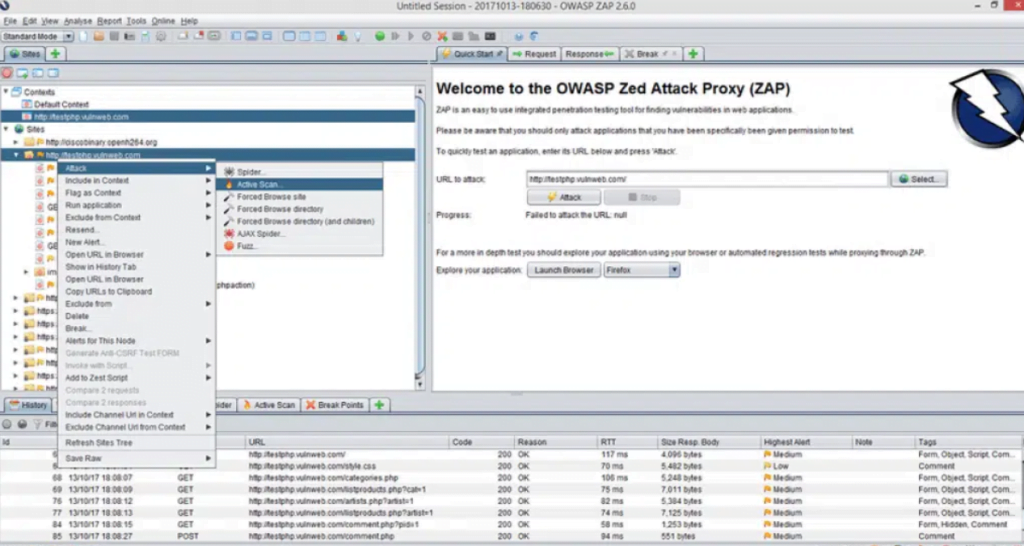Select AJAX Spider... from submenu
Image resolution: width=1024 pixels, height=546 pixels.
[300, 234]
